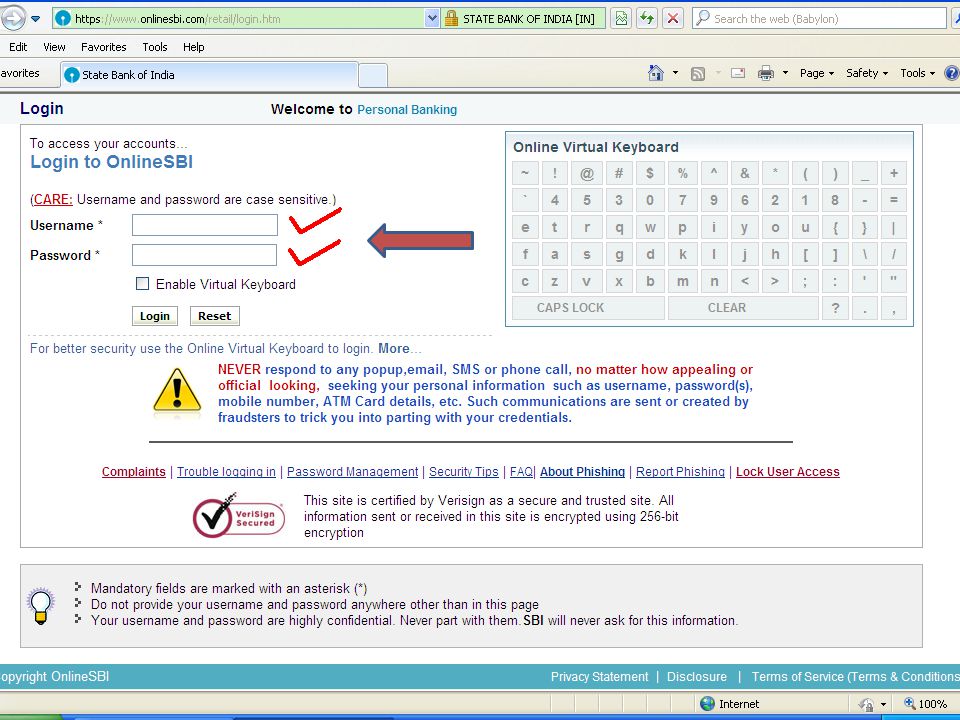The width and height of the screenshot is (960, 720).
Task: Open the Security Tips link
Action: pyautogui.click(x=464, y=471)
